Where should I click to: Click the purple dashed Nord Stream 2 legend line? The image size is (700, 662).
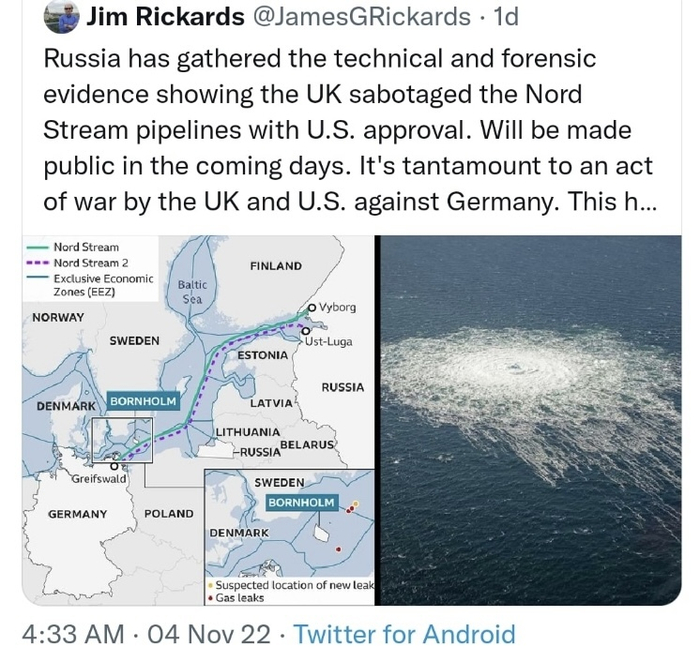click(37, 262)
